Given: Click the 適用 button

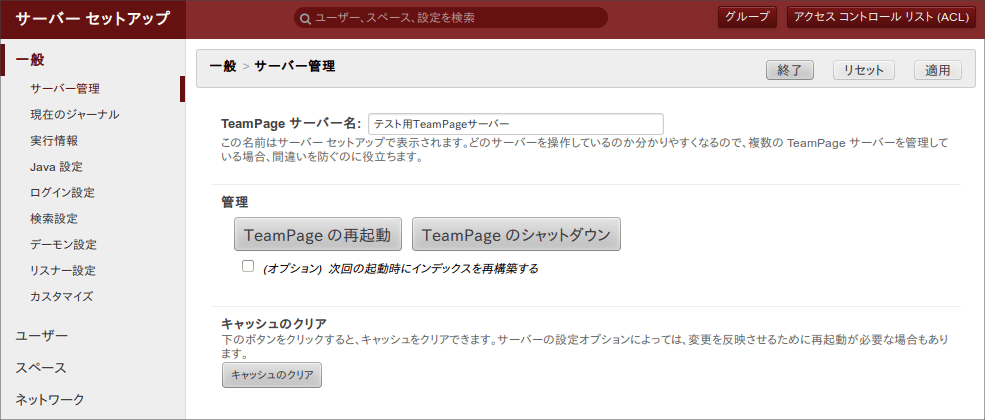Looking at the screenshot, I should click(x=938, y=70).
